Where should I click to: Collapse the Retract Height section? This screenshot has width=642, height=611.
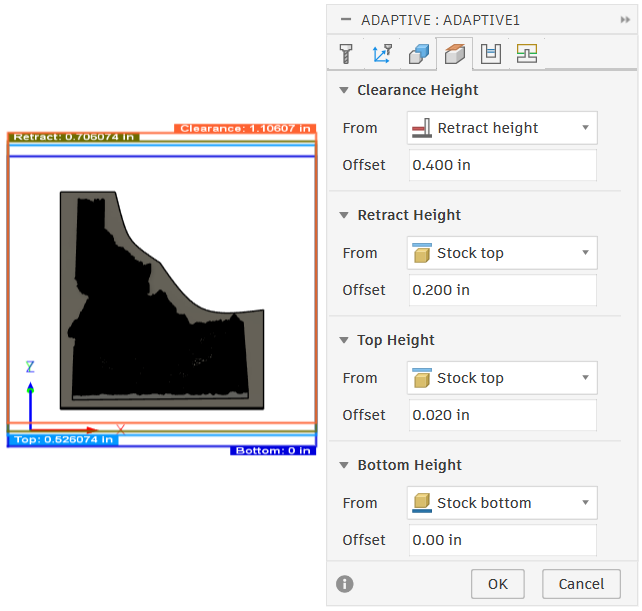[344, 215]
